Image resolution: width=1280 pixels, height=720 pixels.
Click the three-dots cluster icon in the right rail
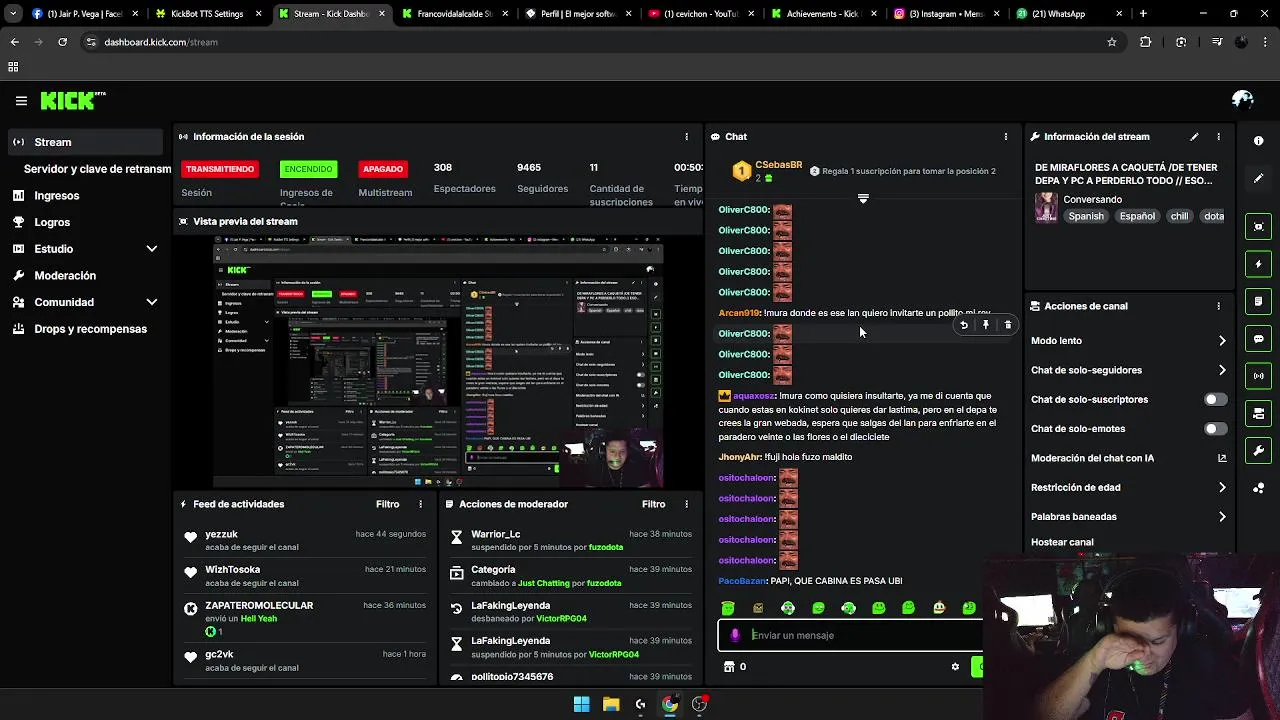(x=1259, y=488)
